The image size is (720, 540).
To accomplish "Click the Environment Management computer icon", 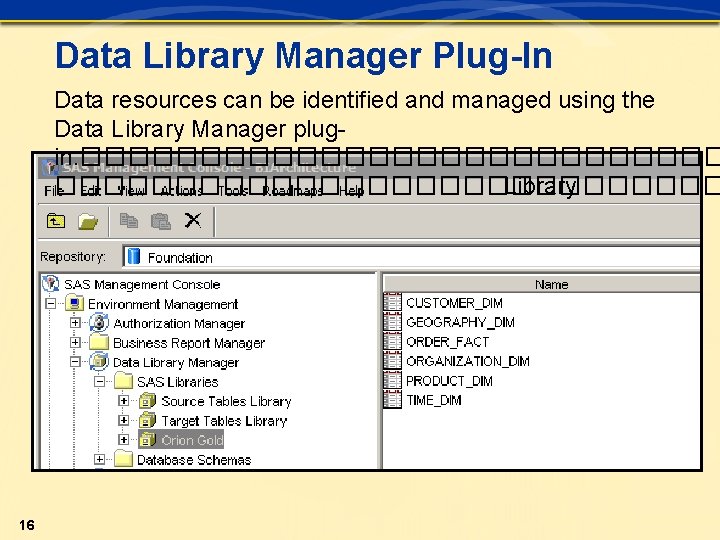I will click(74, 304).
